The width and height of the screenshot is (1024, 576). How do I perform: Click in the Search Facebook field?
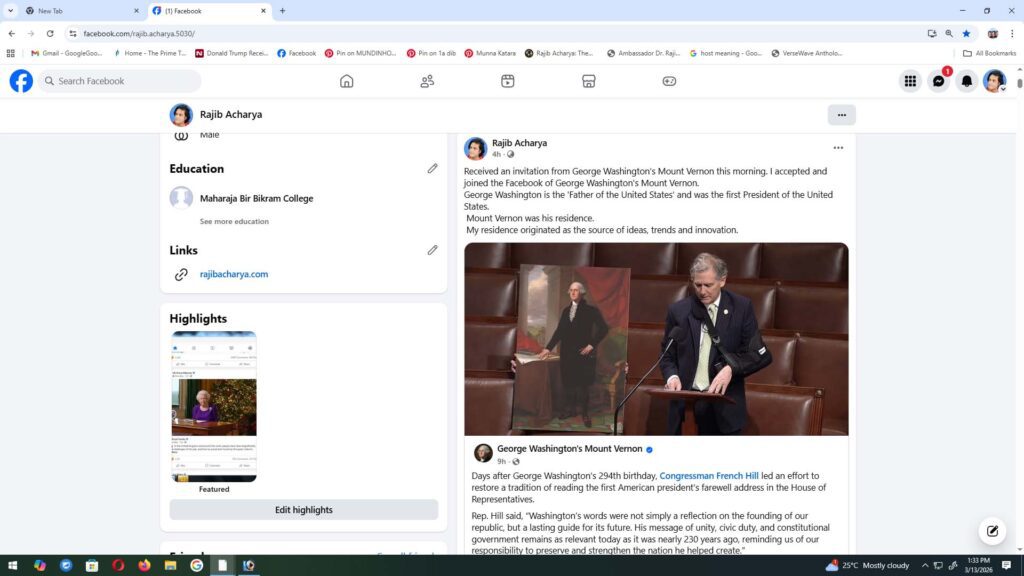pyautogui.click(x=120, y=81)
